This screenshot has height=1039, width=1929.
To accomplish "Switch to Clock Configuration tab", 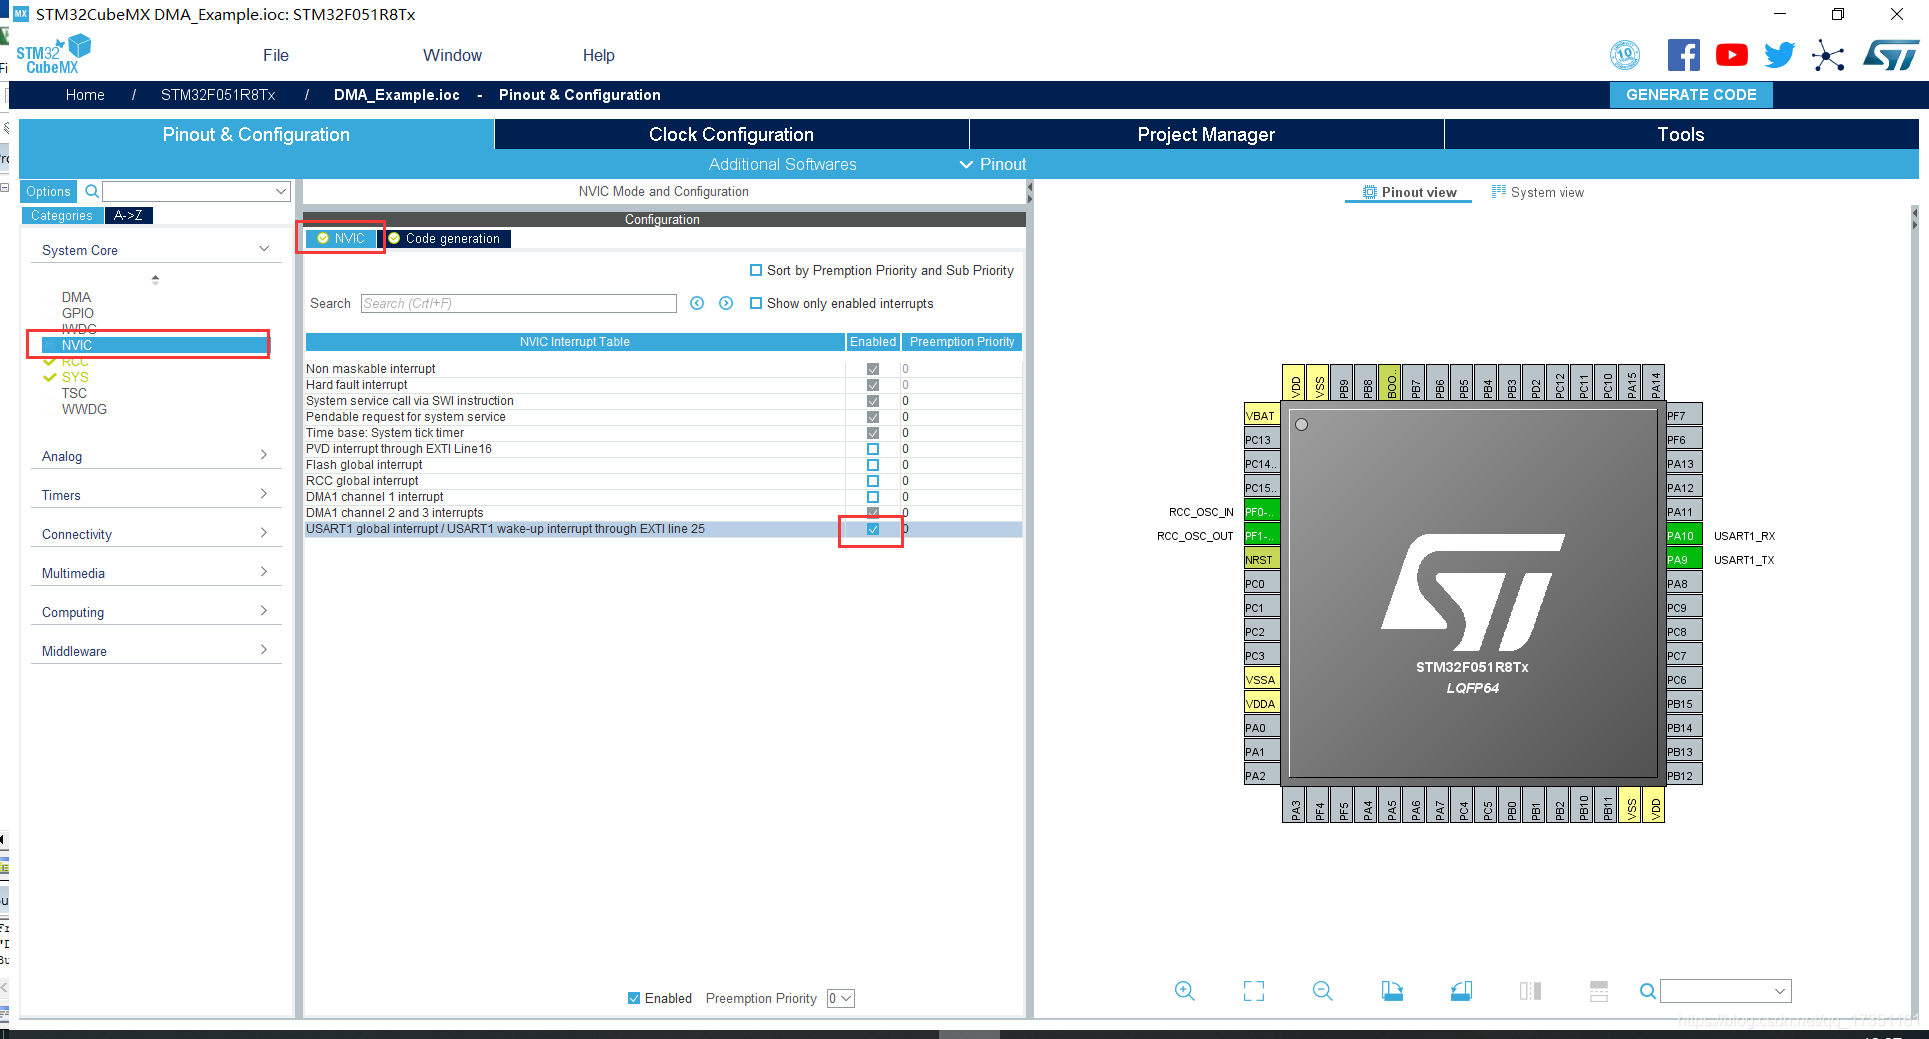I will (x=731, y=134).
